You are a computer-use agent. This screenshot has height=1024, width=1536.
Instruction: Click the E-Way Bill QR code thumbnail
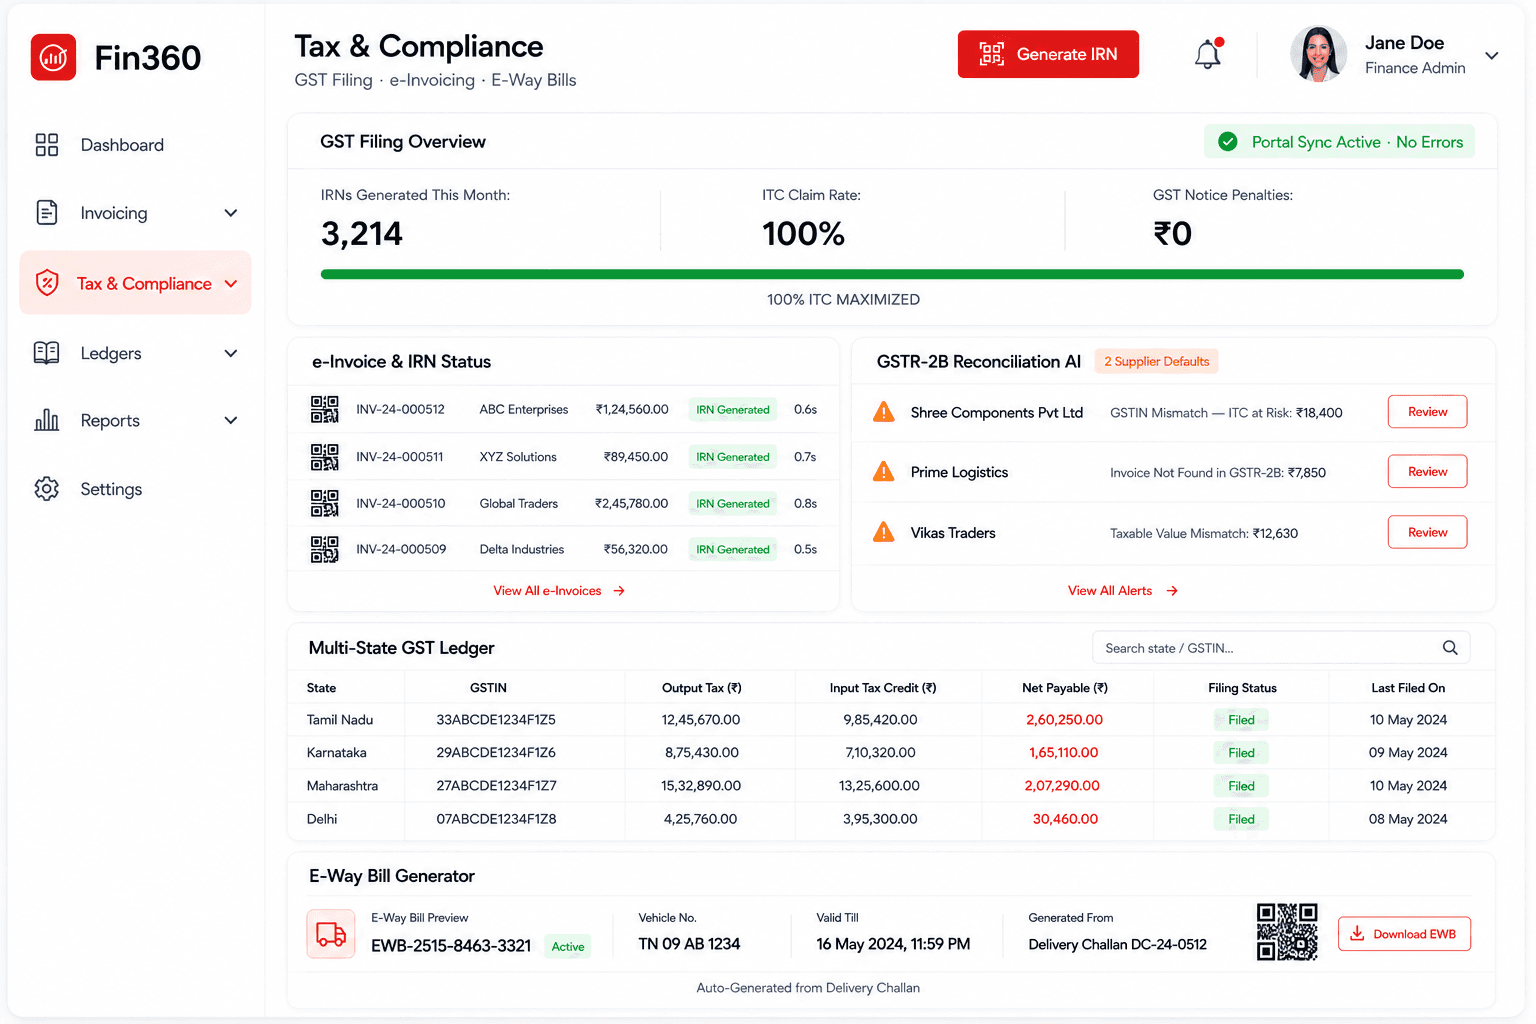click(1287, 932)
